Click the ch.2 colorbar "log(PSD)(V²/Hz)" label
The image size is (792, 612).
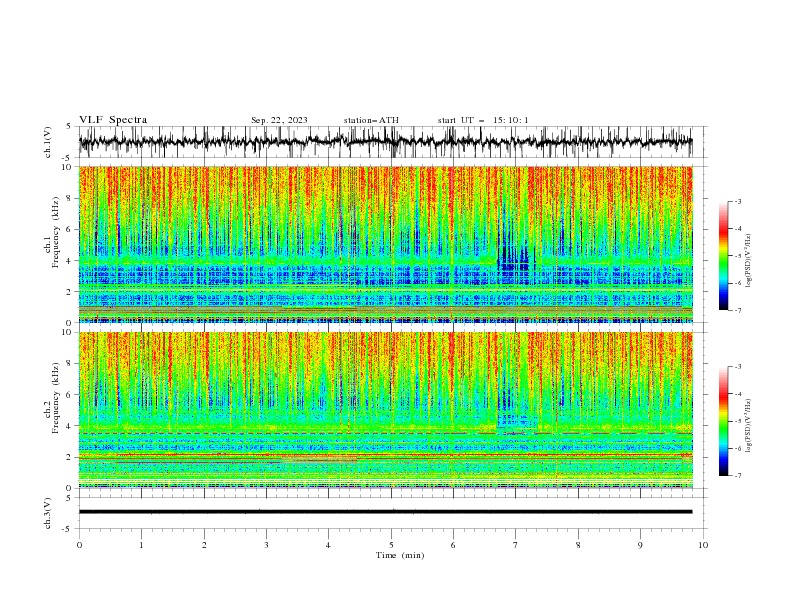pyautogui.click(x=750, y=425)
